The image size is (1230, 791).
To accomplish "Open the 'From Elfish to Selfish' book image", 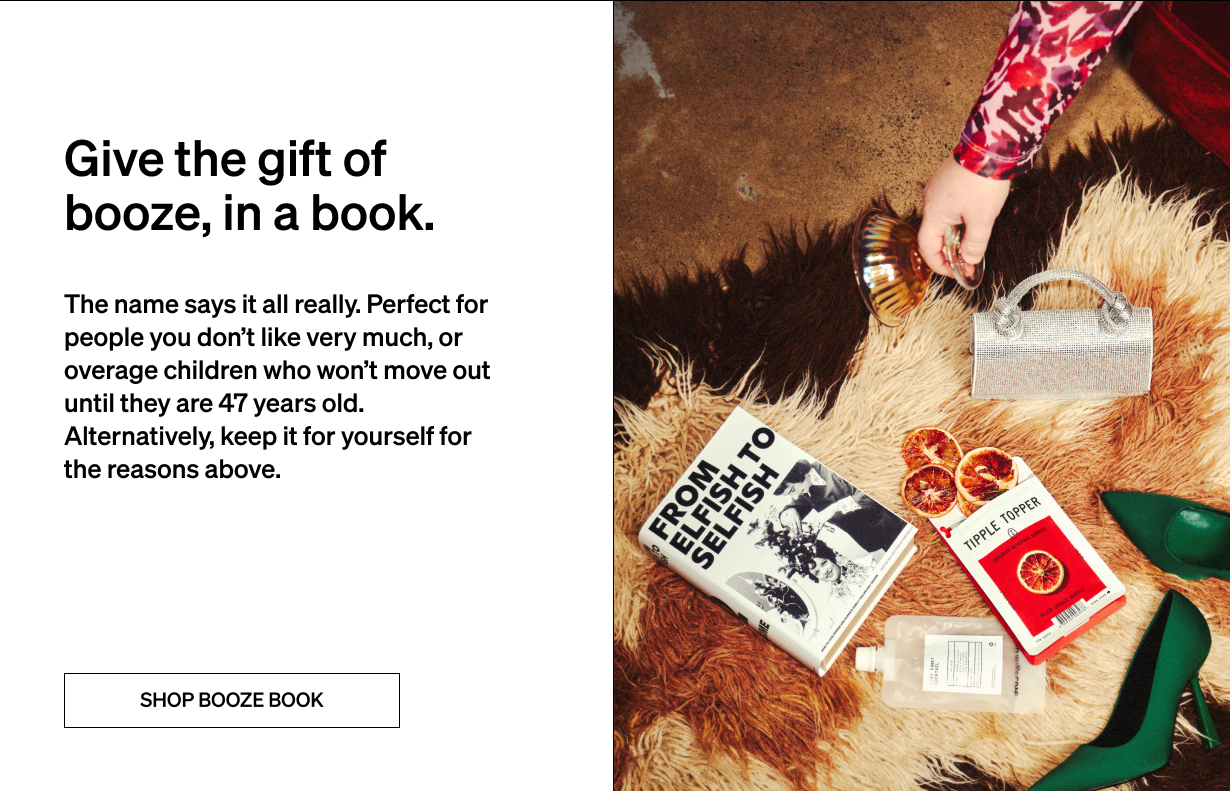I will [777, 540].
